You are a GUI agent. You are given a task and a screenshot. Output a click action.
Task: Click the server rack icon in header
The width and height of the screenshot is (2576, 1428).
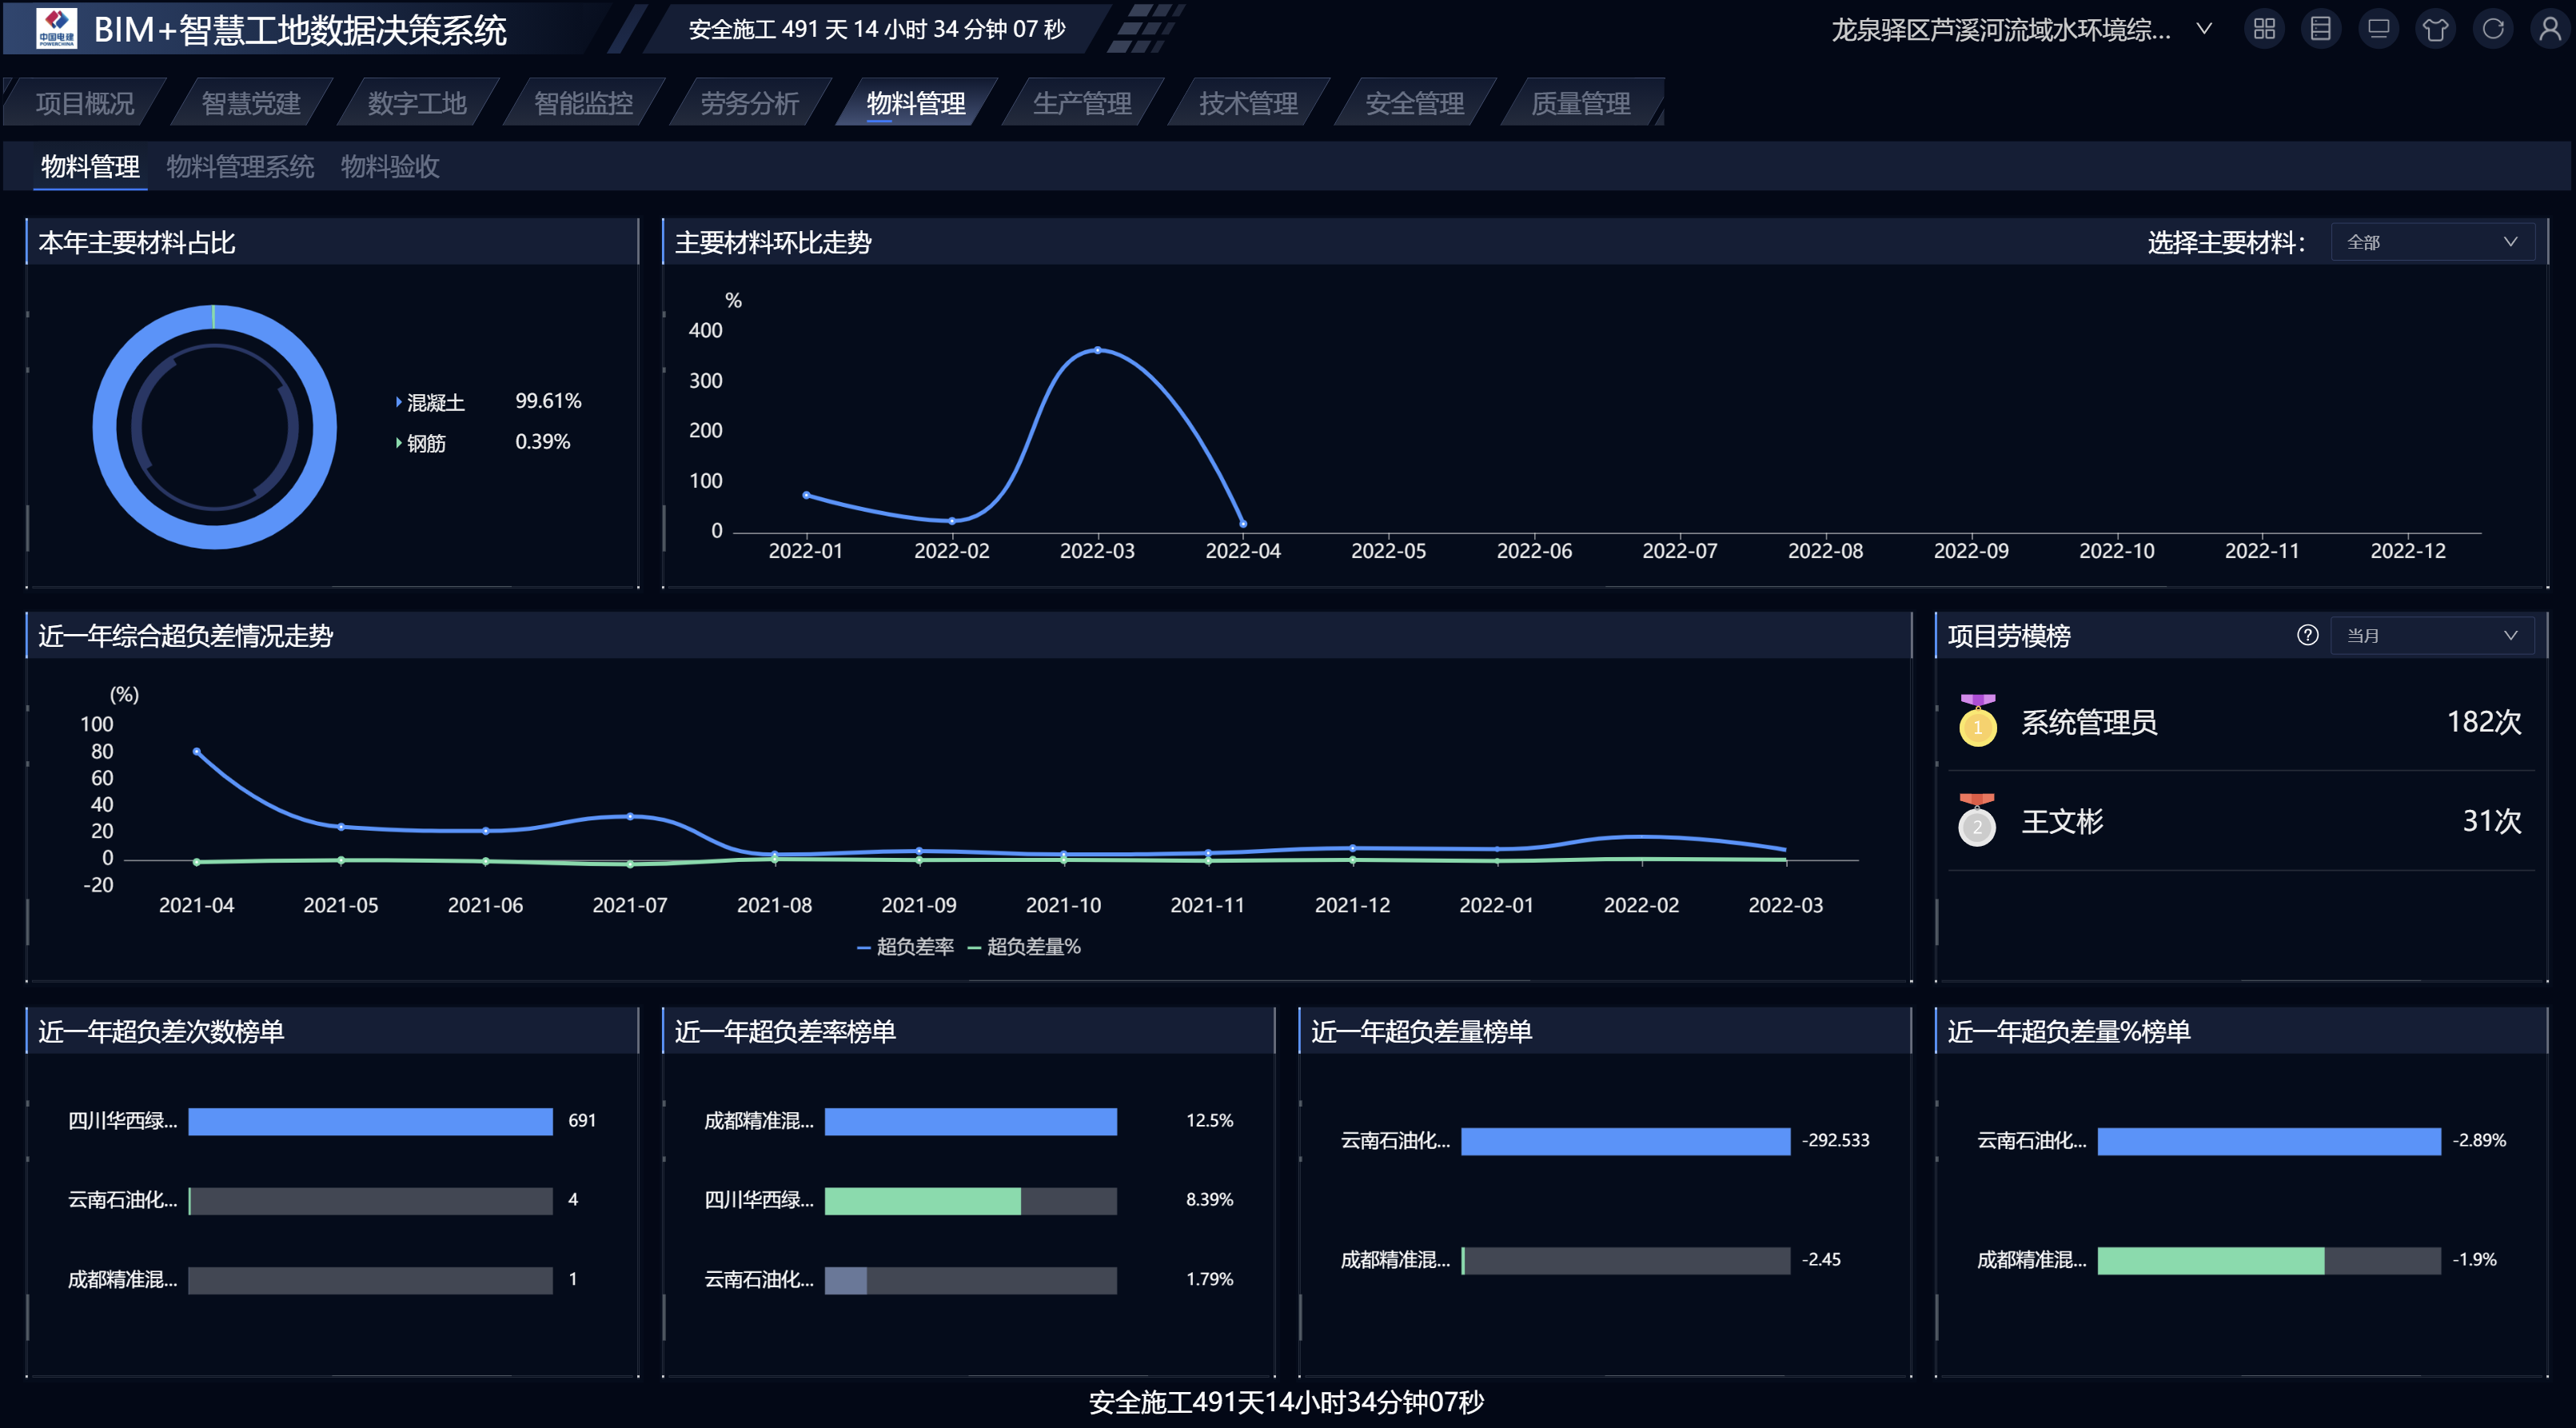(x=2321, y=29)
